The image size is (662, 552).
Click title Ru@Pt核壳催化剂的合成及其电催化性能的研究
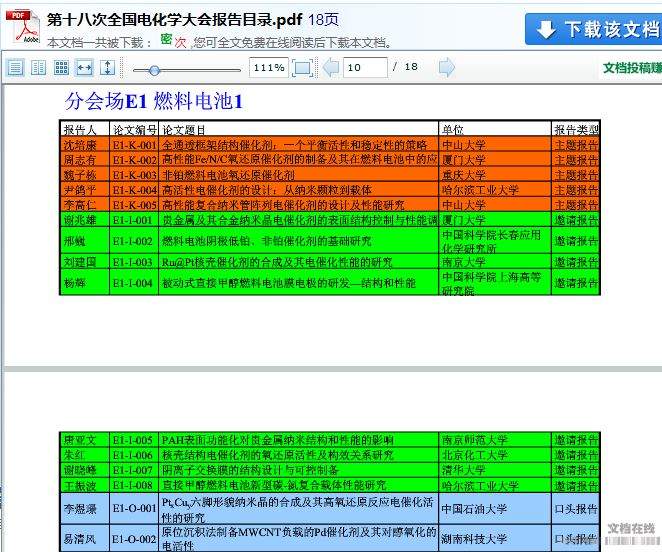coord(277,262)
